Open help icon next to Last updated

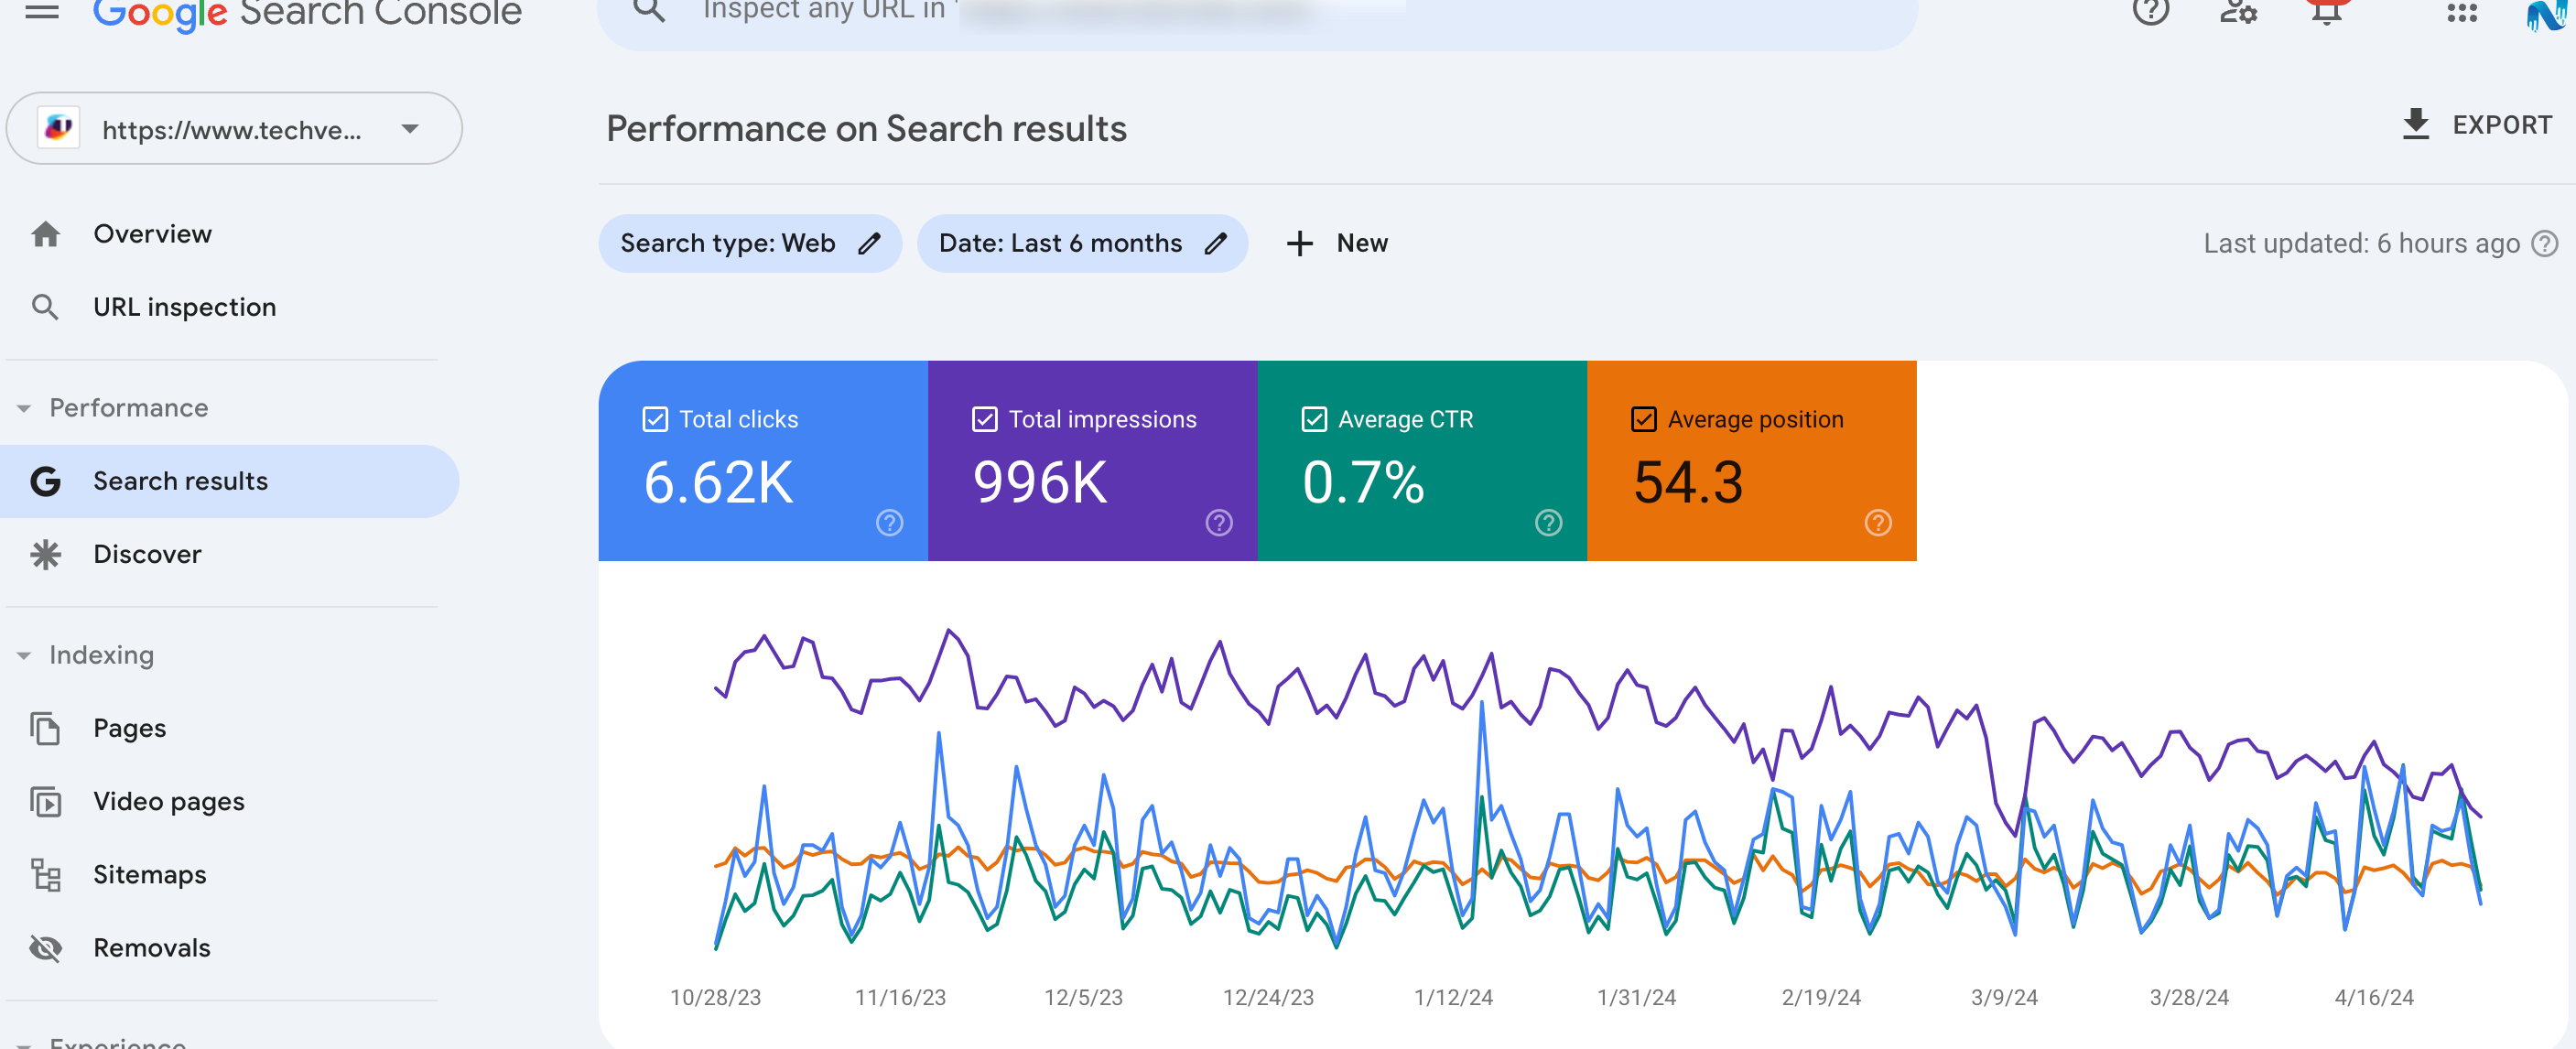click(2544, 243)
